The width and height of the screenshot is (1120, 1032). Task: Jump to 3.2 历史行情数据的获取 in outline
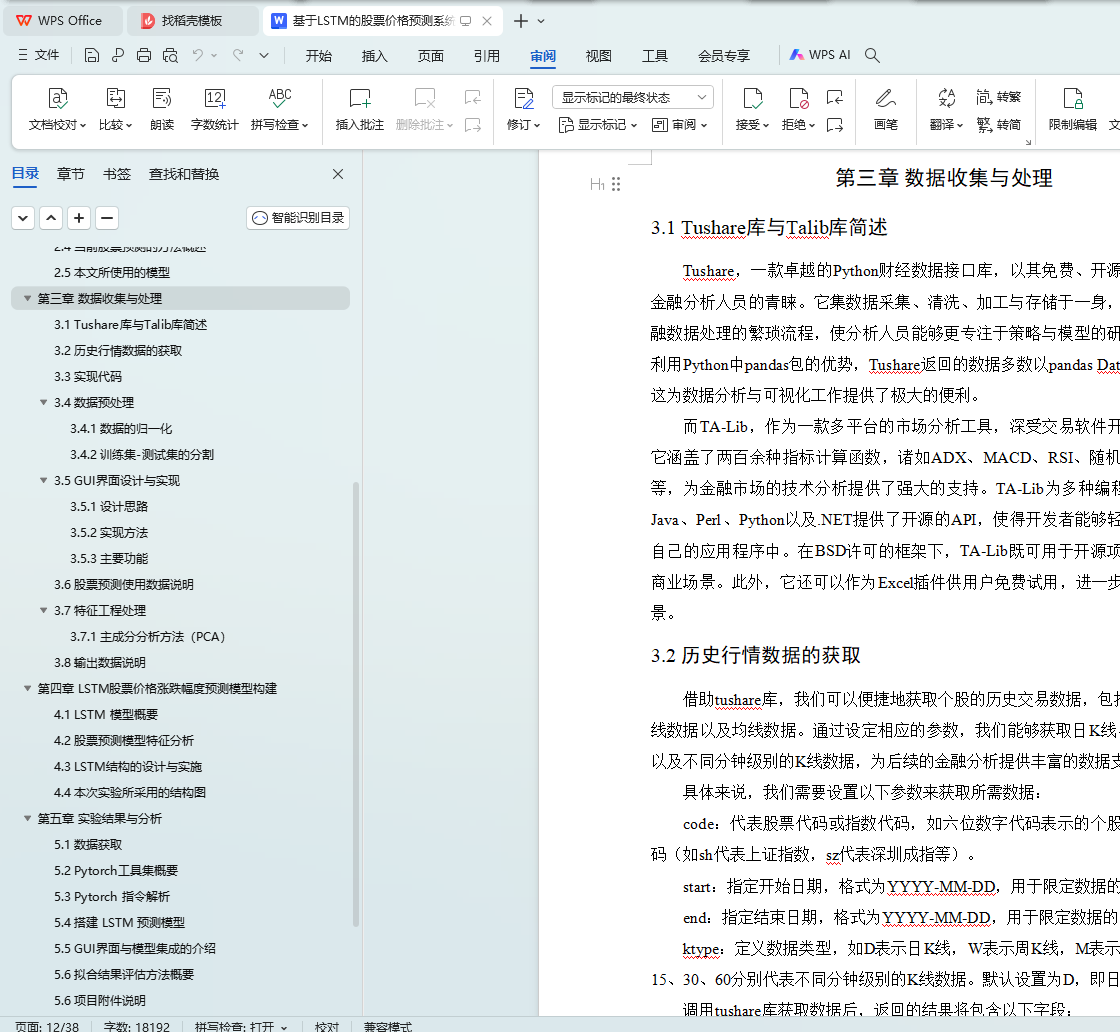click(118, 351)
